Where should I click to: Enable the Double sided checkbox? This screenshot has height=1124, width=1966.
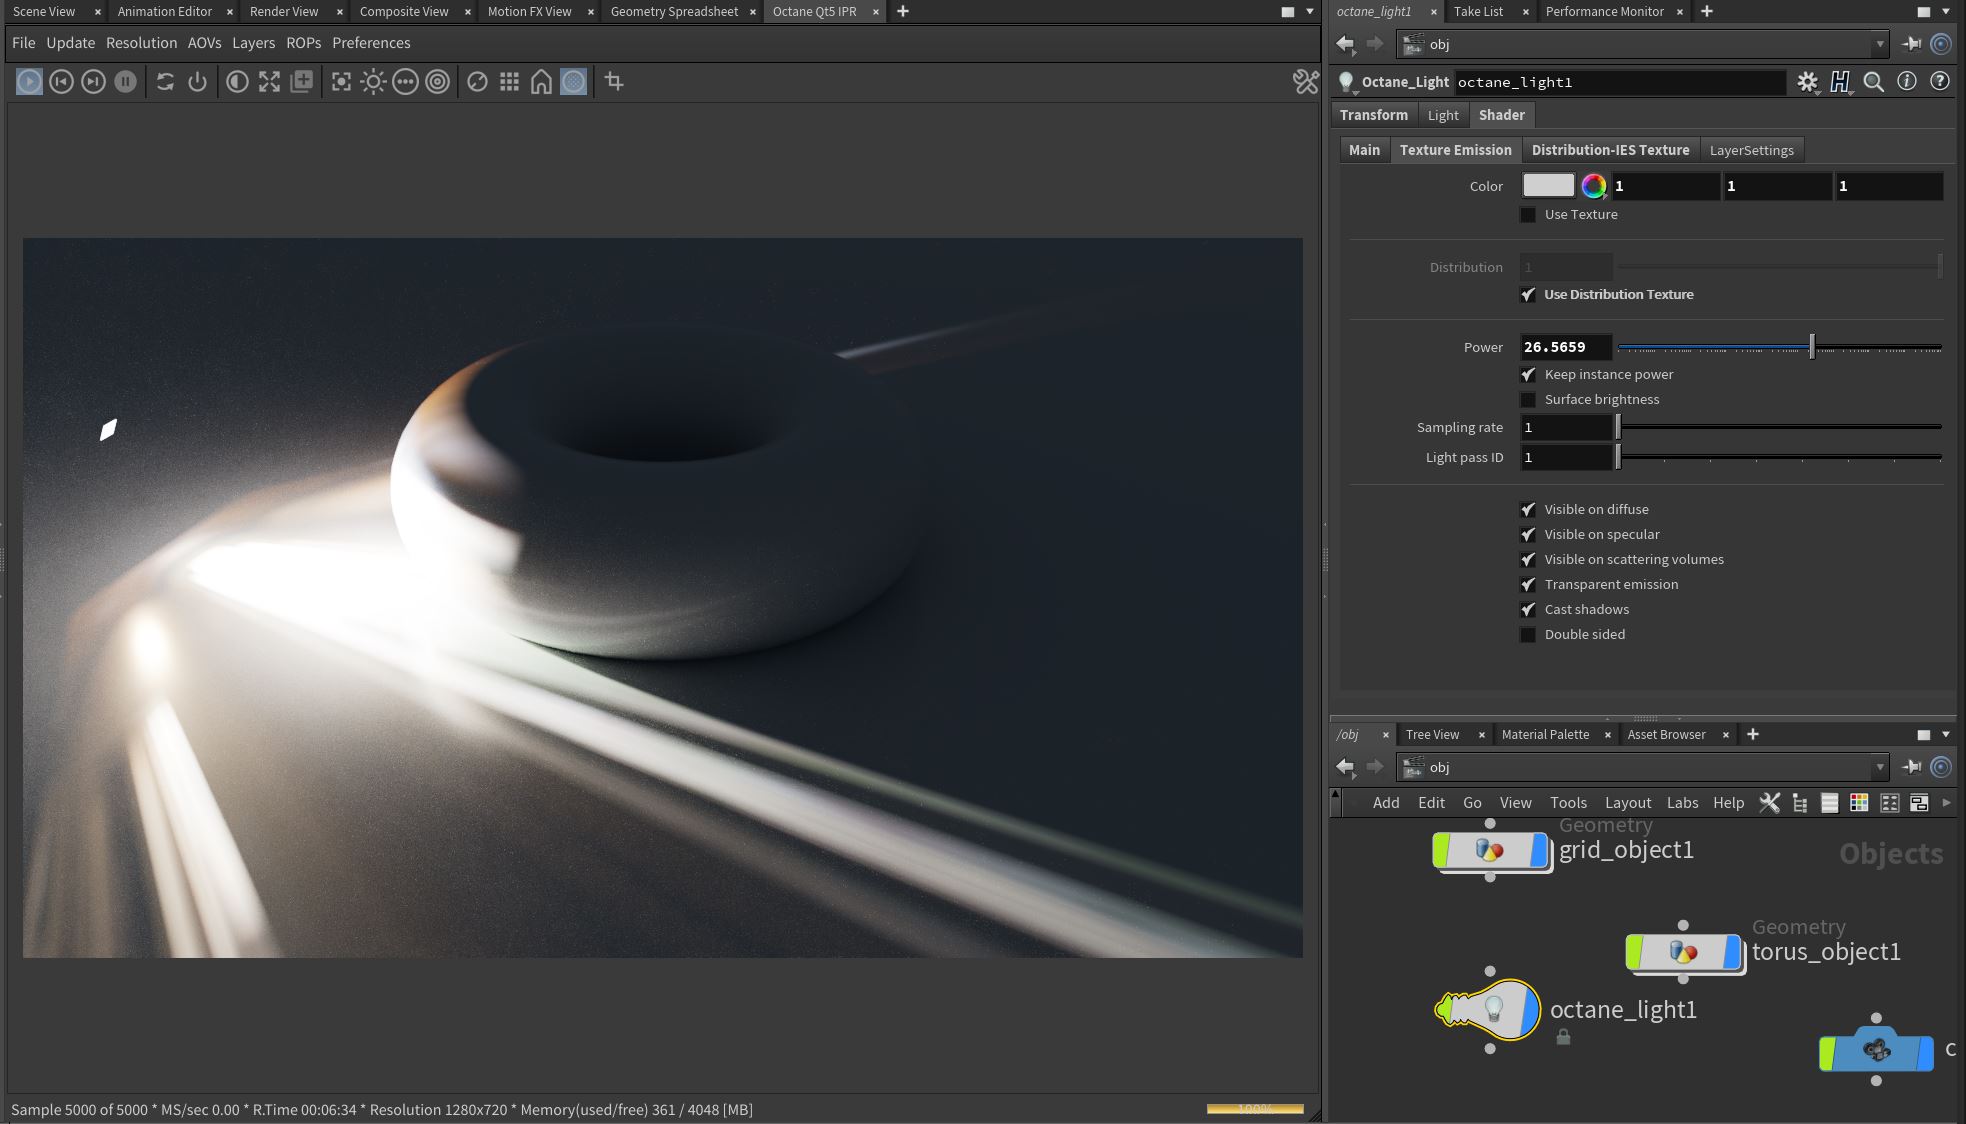point(1528,635)
